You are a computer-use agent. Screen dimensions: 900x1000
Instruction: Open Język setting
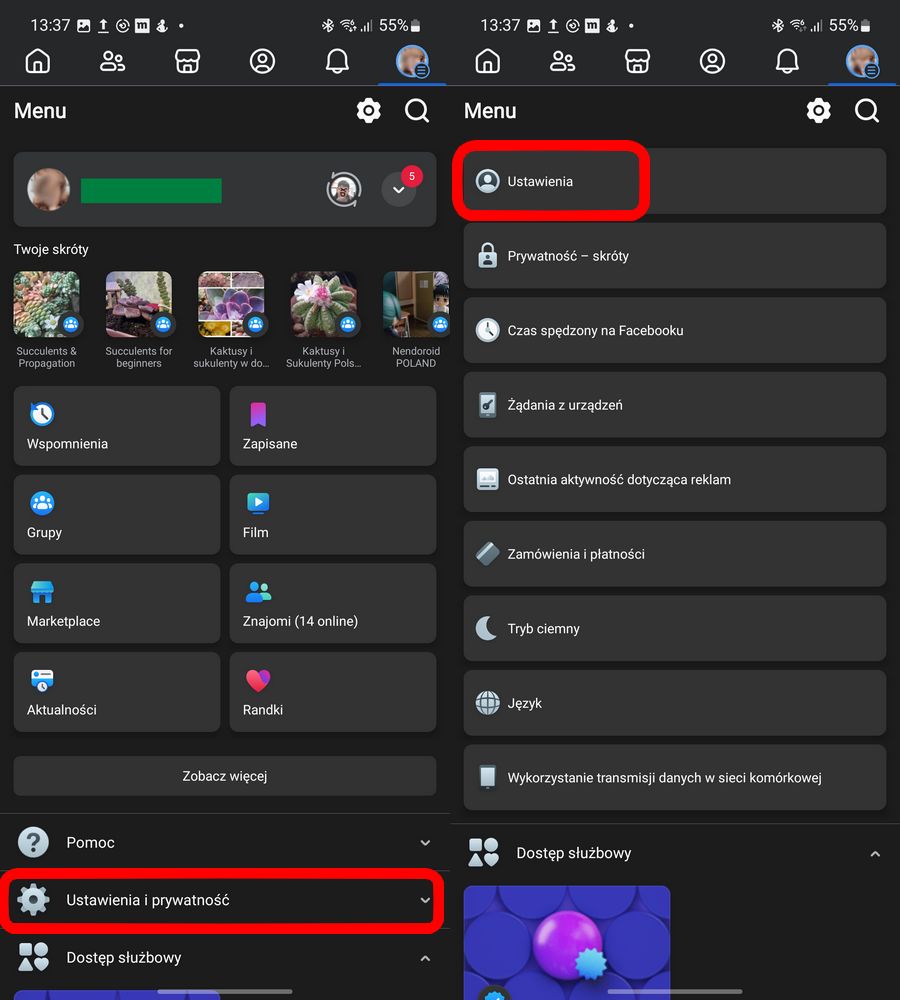tap(675, 703)
